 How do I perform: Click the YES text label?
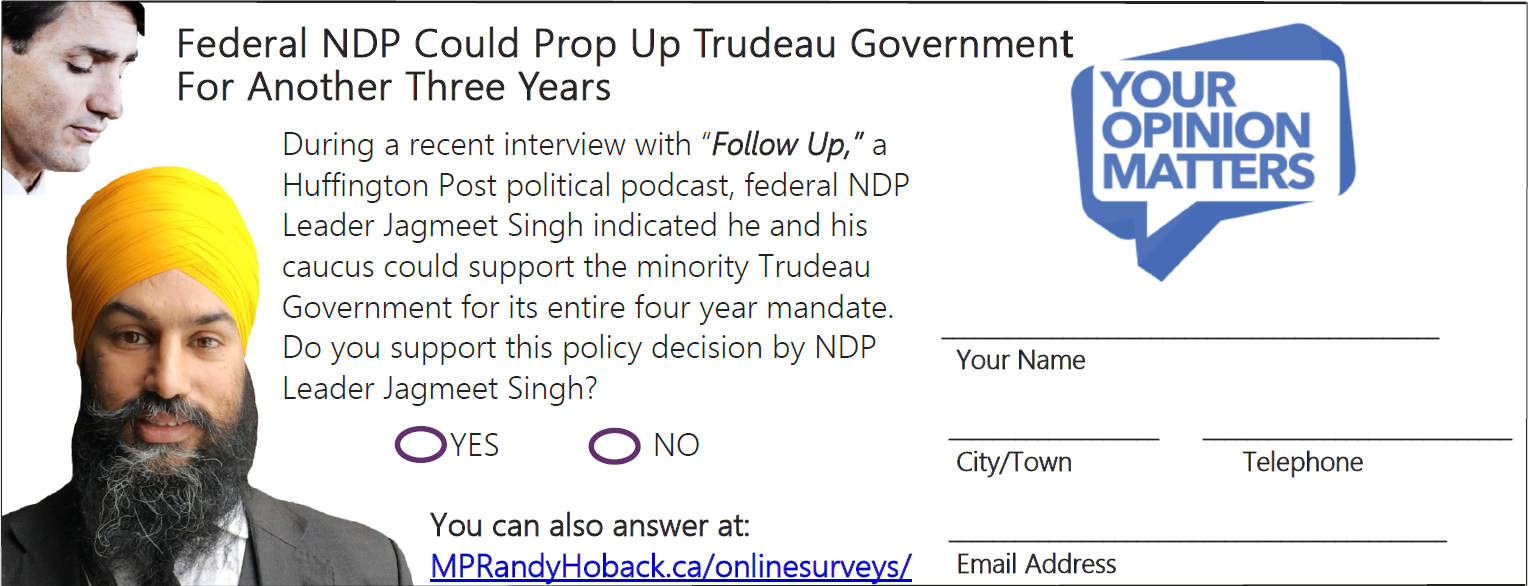pos(474,445)
